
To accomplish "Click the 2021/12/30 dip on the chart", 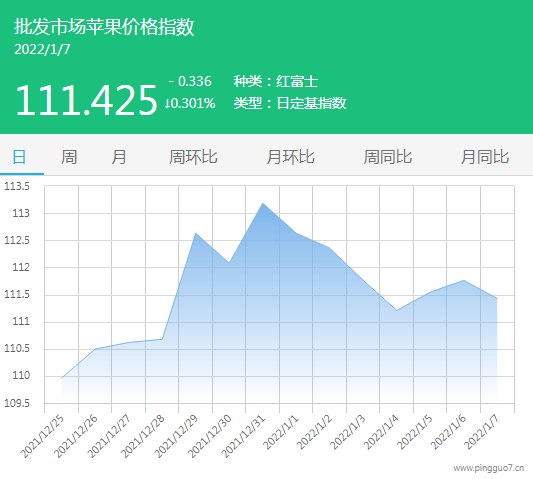I will coord(229,262).
